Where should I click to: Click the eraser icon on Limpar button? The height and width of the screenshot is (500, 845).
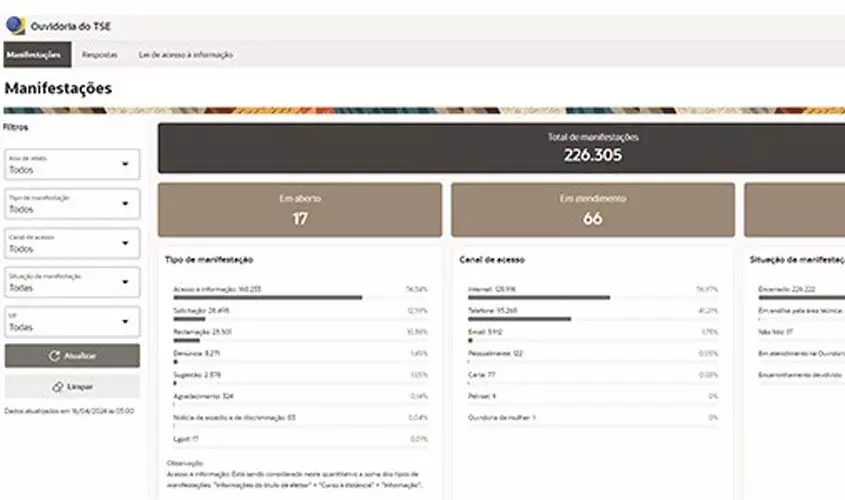tap(58, 387)
